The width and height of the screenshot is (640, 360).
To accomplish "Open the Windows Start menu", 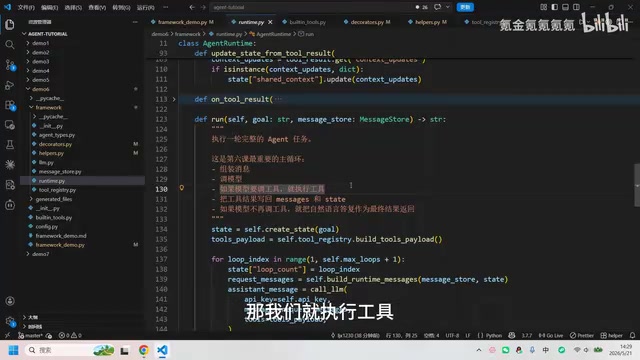I will tap(13, 350).
